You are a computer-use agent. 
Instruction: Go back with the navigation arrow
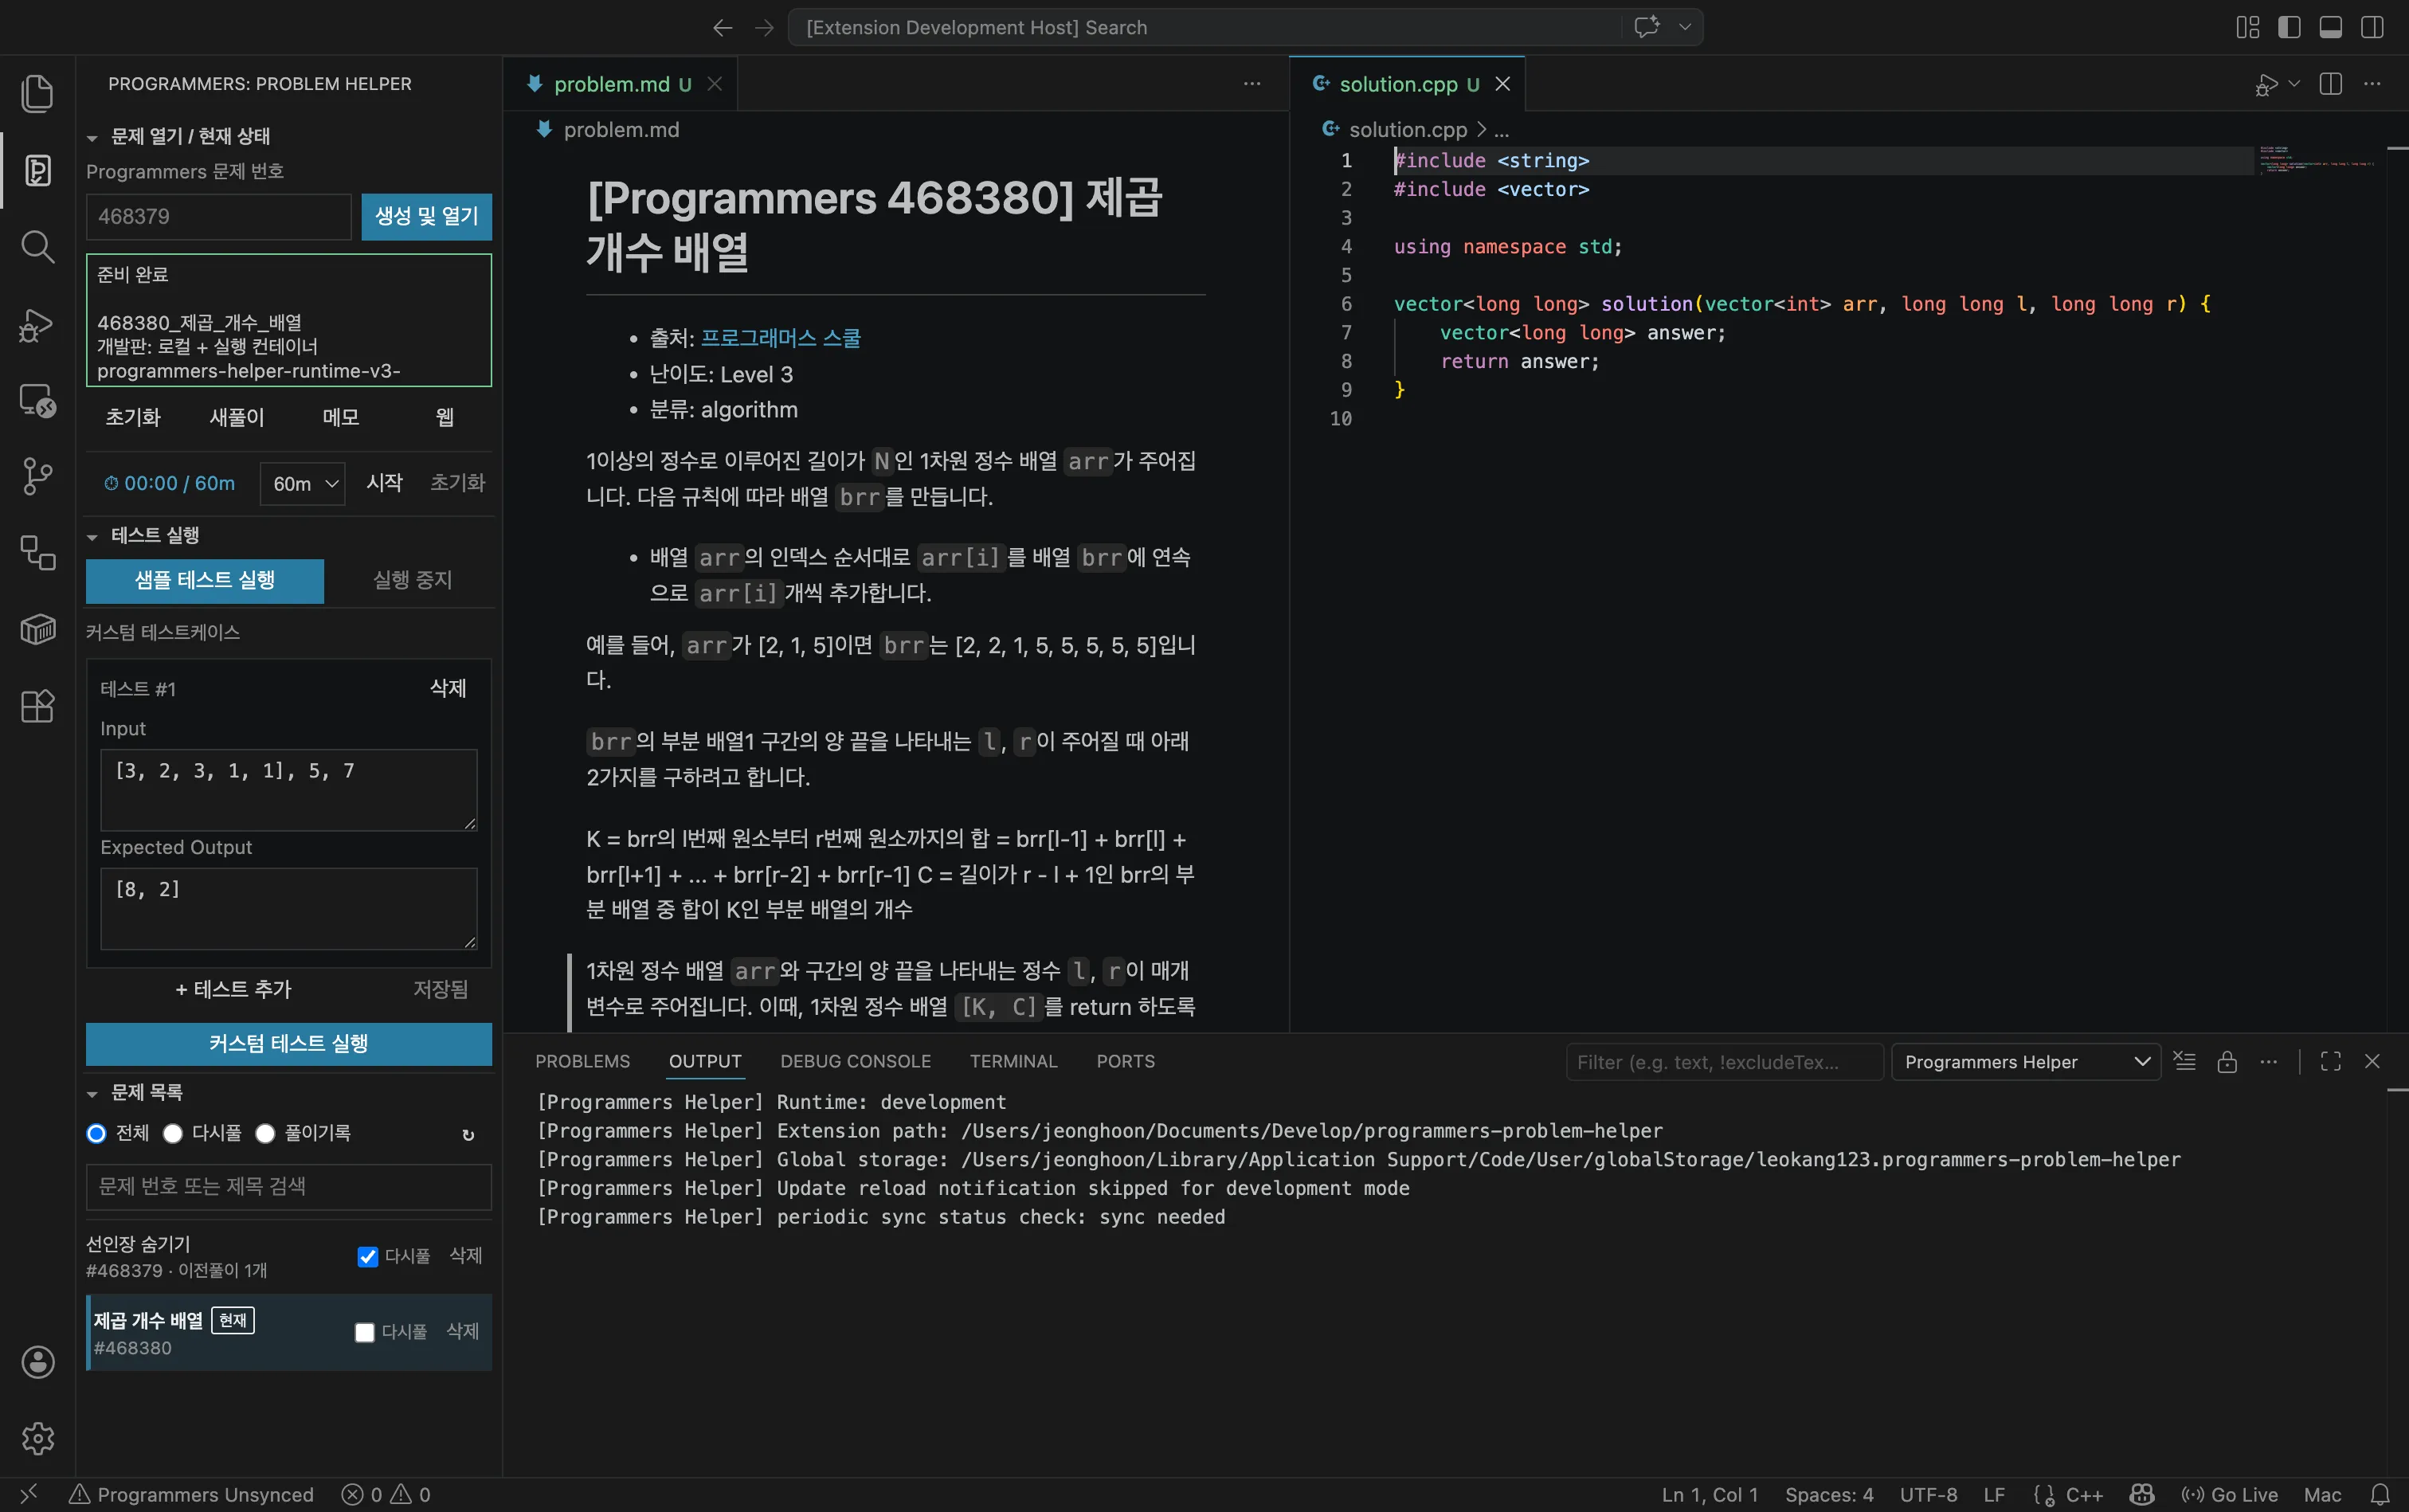(722, 28)
